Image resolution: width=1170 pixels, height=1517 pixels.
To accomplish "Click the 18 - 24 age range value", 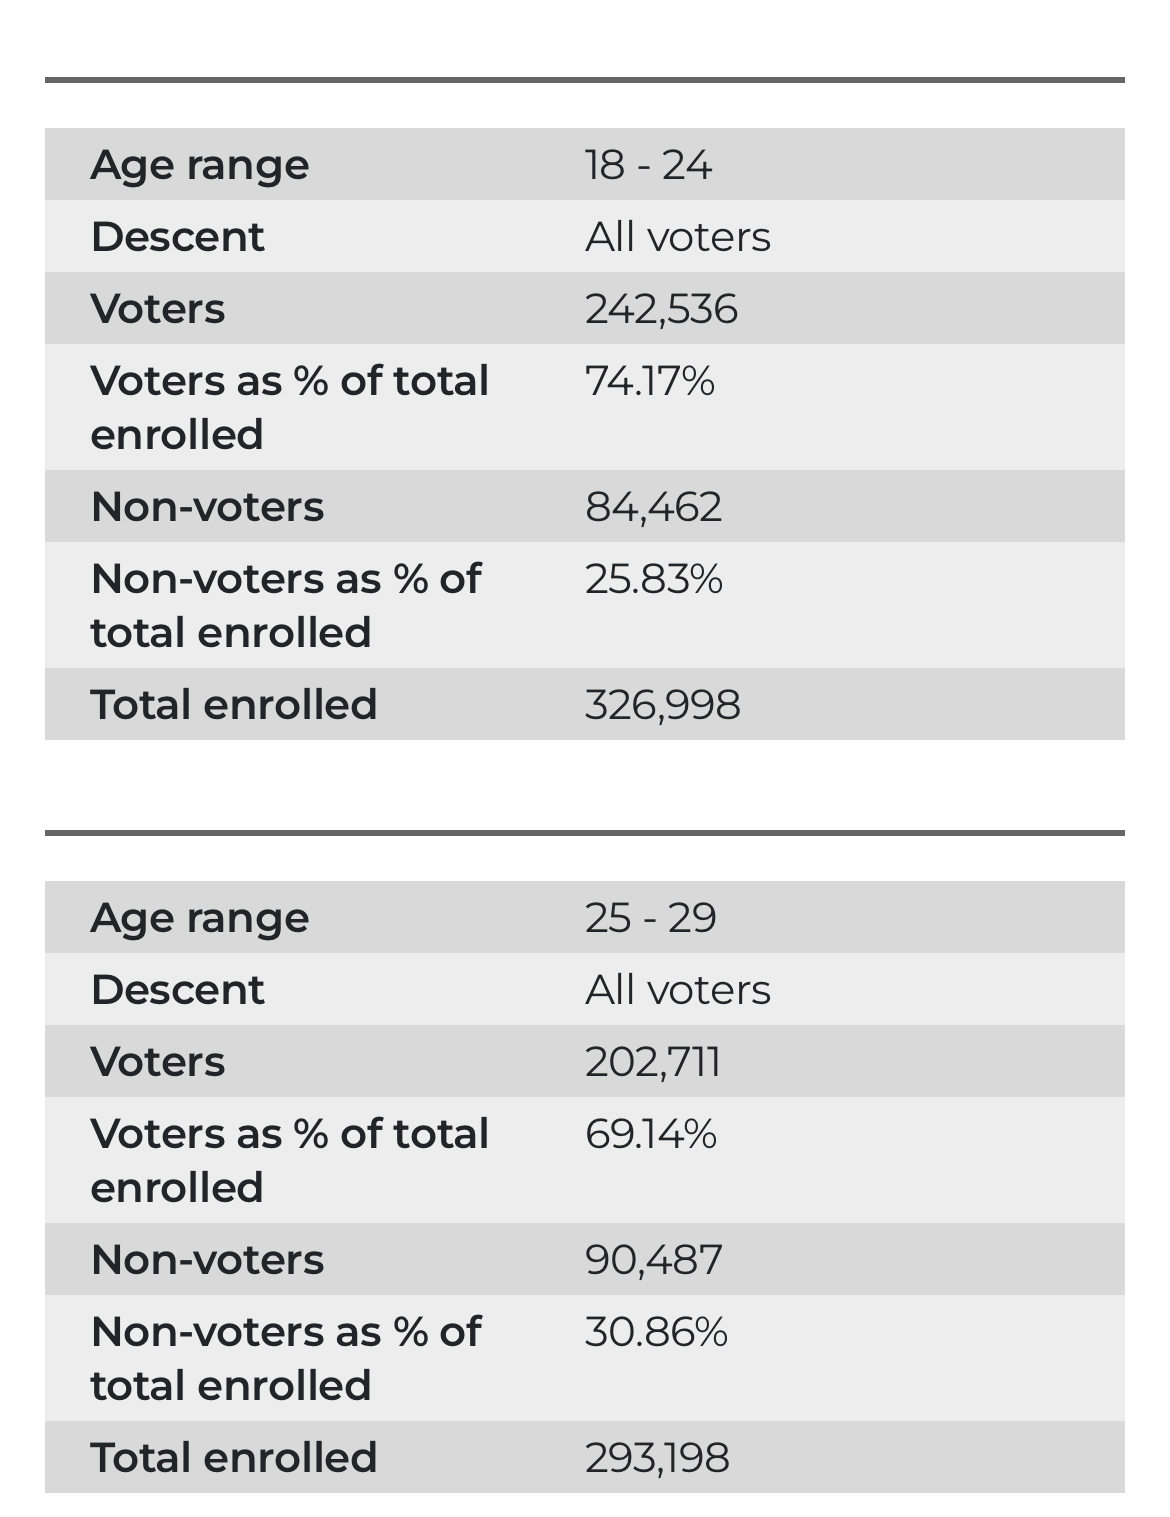I will click(648, 165).
